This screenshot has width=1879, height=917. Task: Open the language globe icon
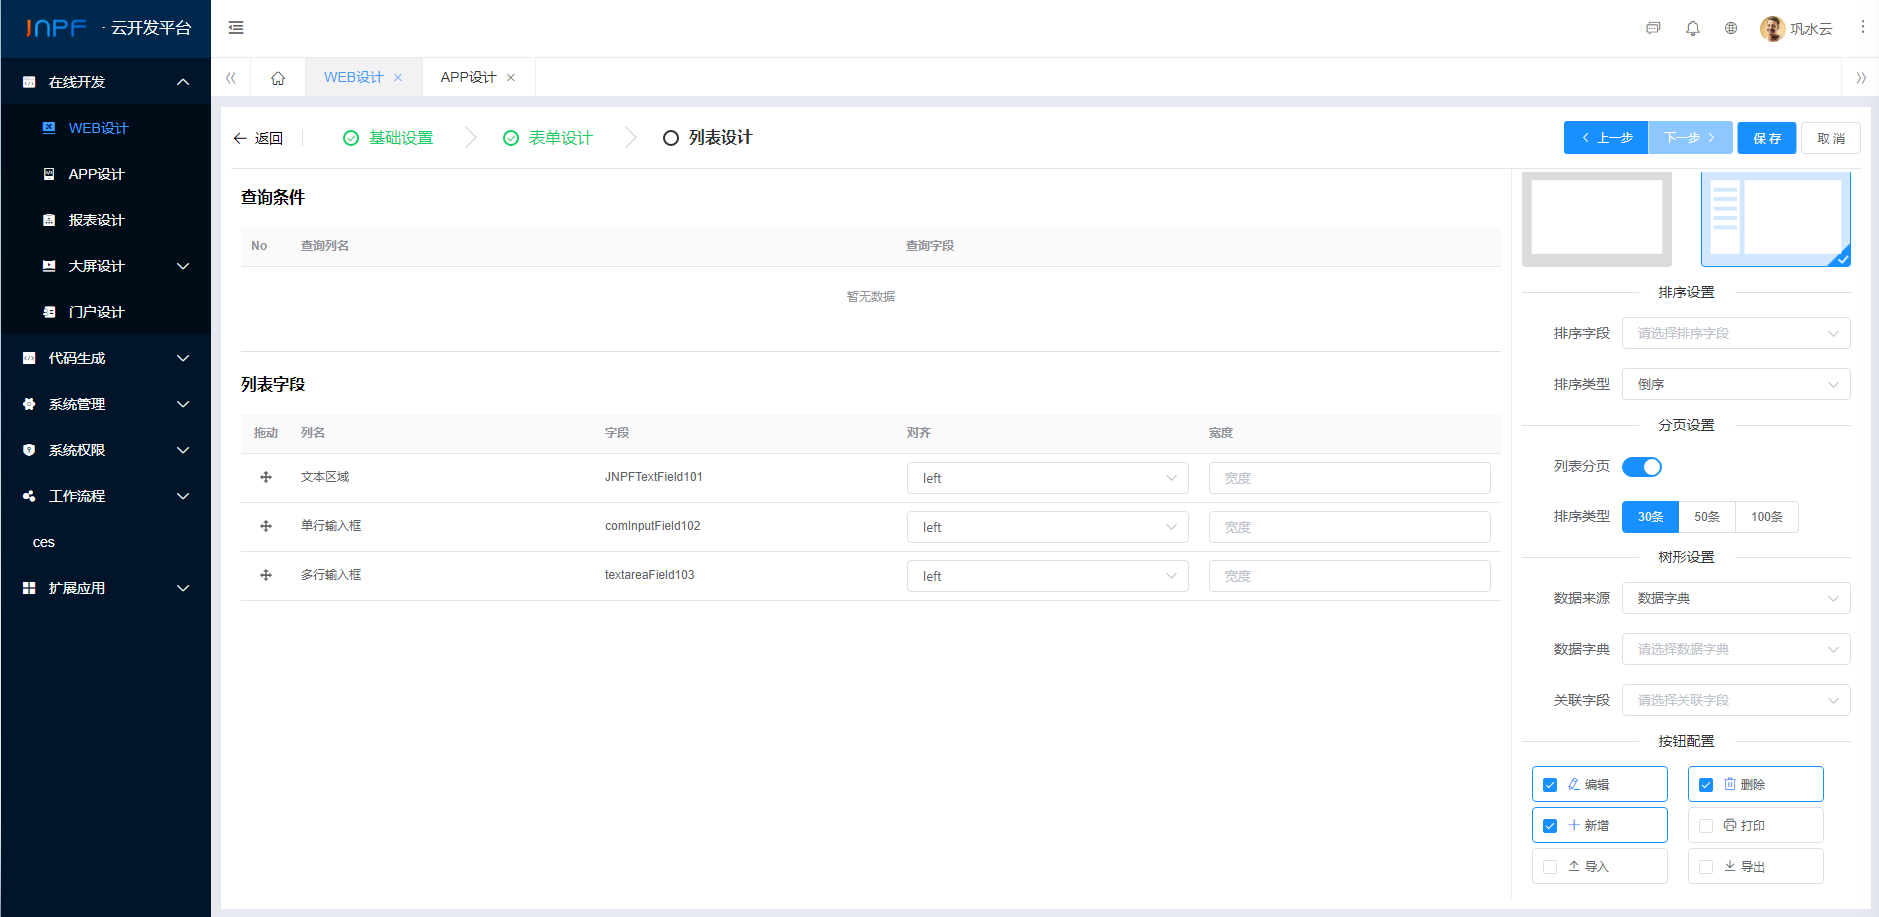click(1731, 28)
